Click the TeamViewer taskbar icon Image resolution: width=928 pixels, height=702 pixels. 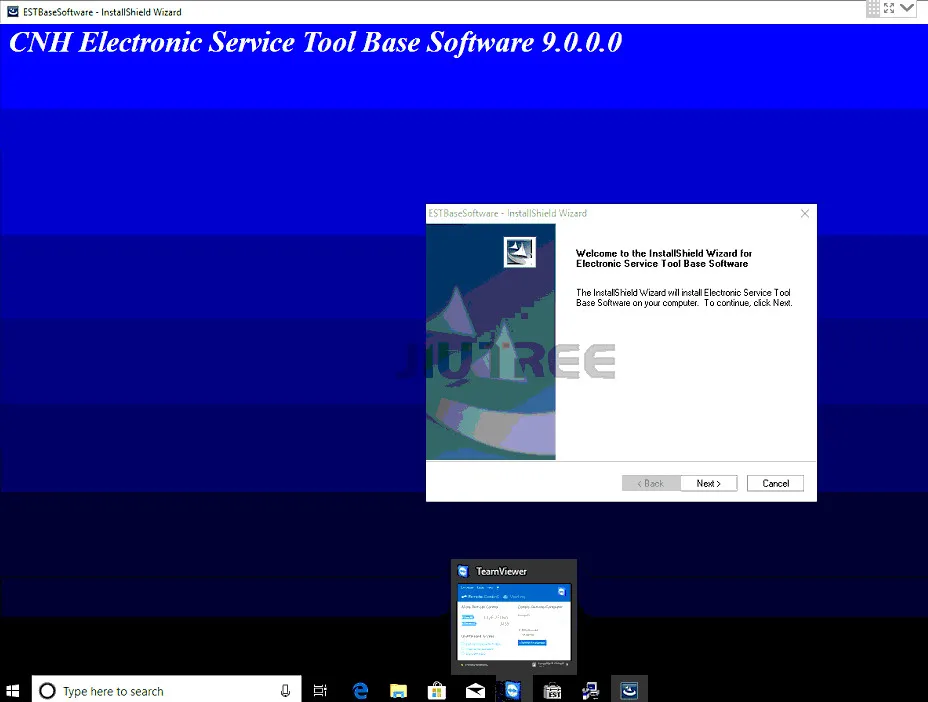(x=513, y=690)
